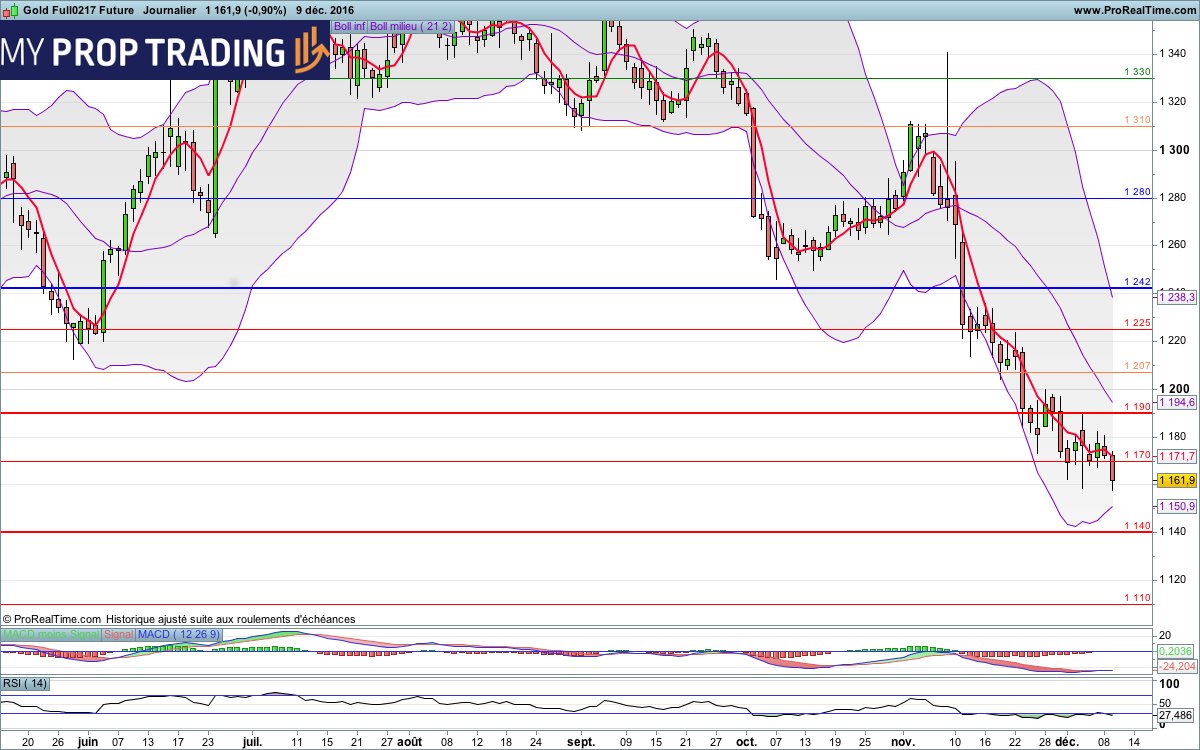Screen dimensions: 1200x750
Task: Click the bold 1 200 price axis label
Action: 1174,389
